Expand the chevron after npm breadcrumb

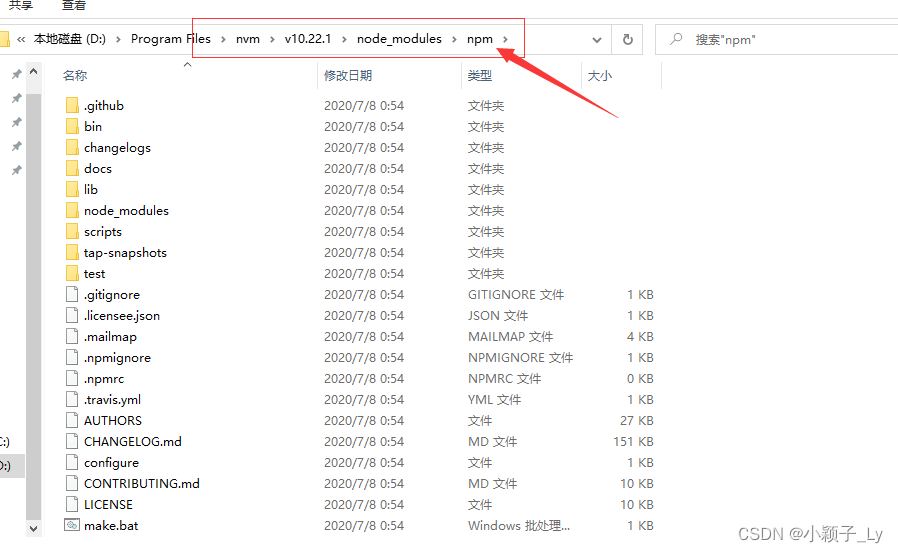[505, 40]
